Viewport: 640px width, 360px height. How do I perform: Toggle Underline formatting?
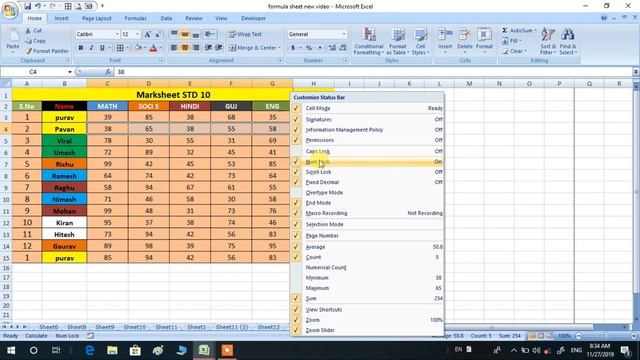(x=102, y=48)
